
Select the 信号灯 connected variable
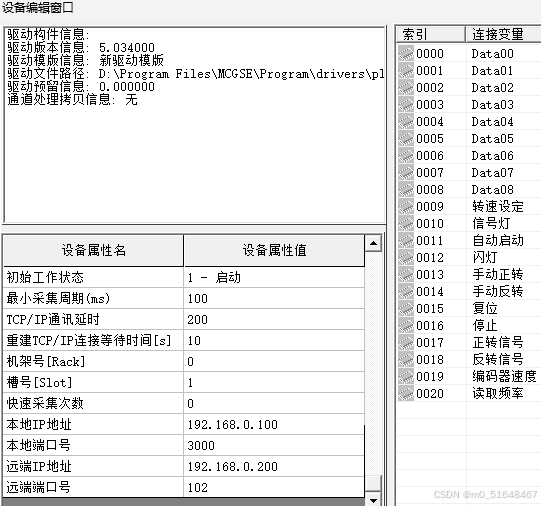[x=491, y=224]
